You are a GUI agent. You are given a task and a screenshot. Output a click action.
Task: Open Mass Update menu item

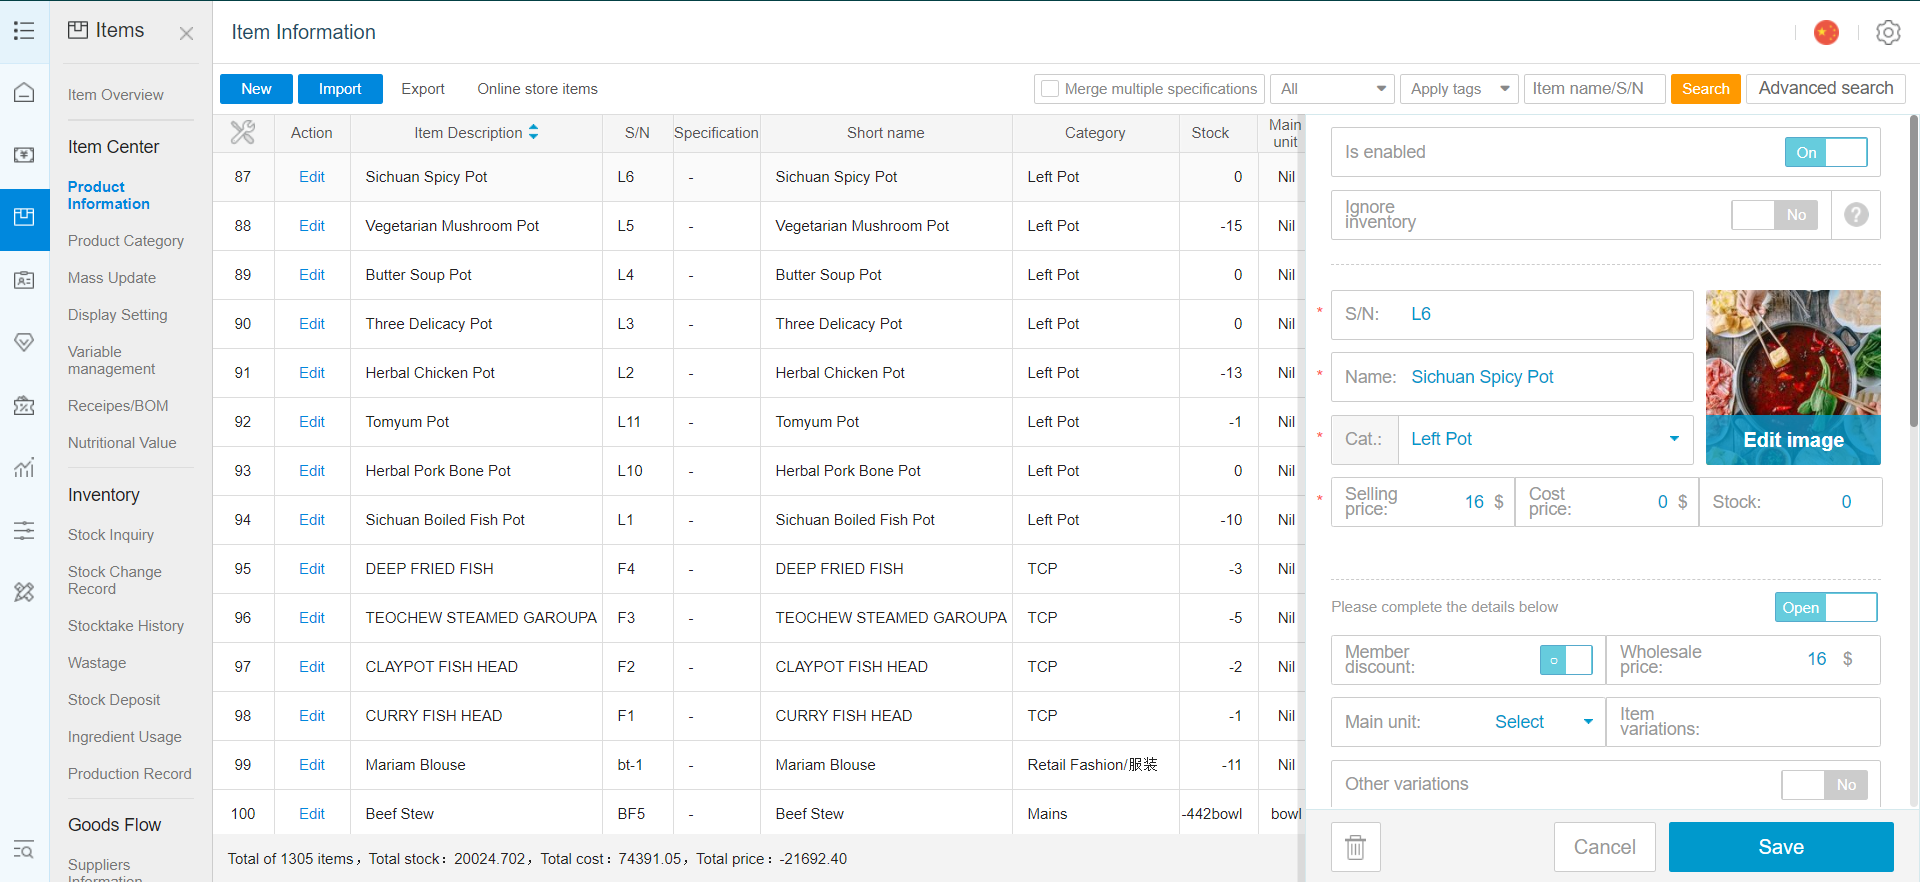tap(112, 278)
